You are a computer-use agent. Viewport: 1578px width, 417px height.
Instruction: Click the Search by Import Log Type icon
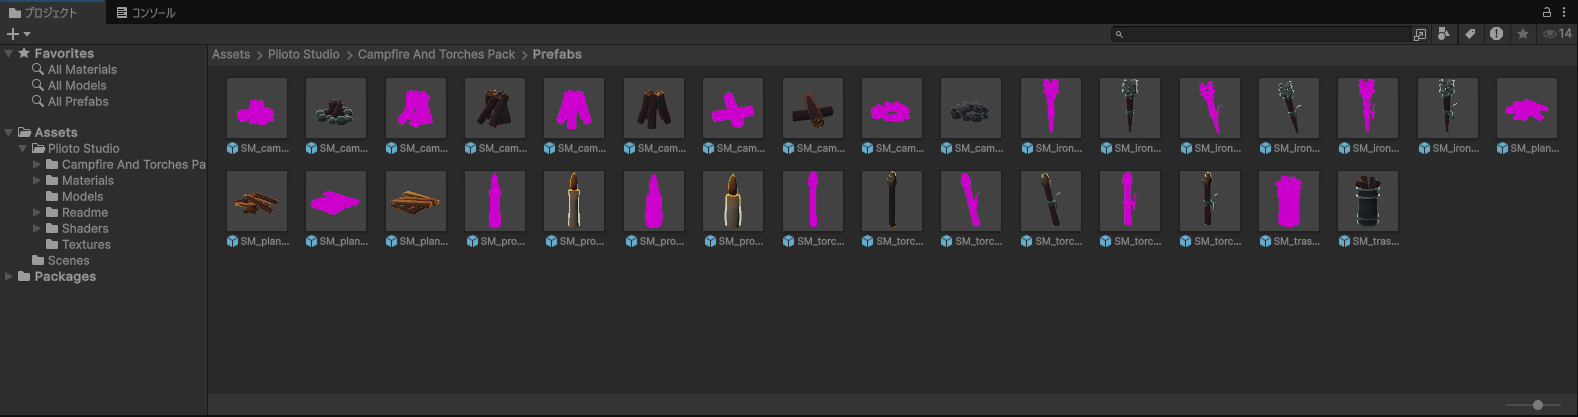pyautogui.click(x=1496, y=34)
